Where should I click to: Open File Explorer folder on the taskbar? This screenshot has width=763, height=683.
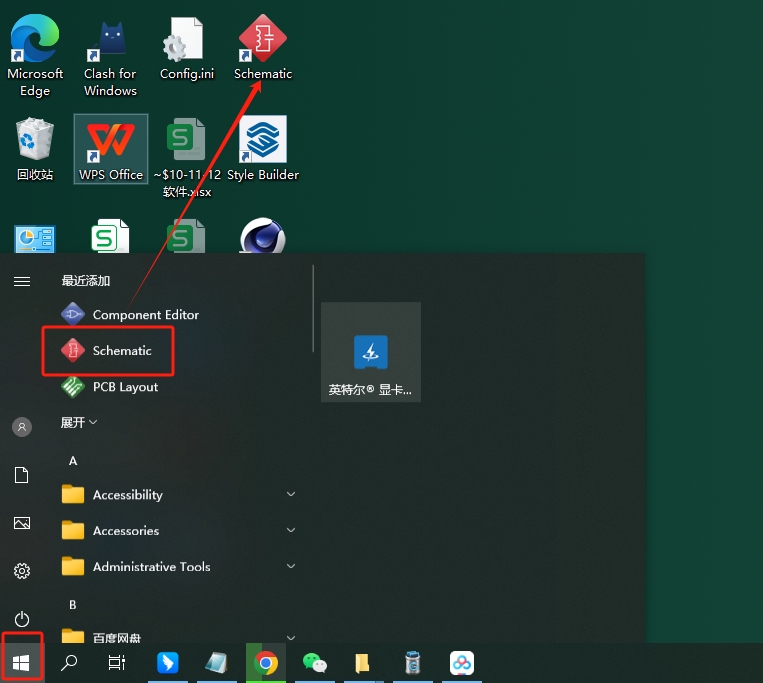(363, 663)
